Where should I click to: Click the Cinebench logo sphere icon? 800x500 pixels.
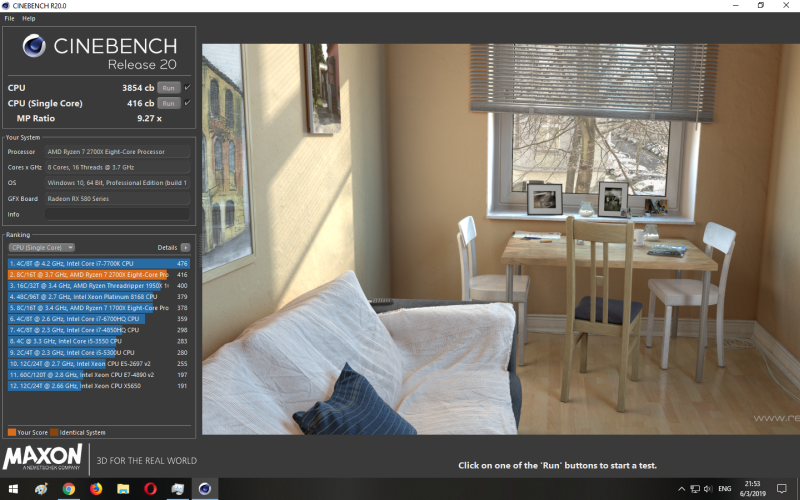coord(34,46)
